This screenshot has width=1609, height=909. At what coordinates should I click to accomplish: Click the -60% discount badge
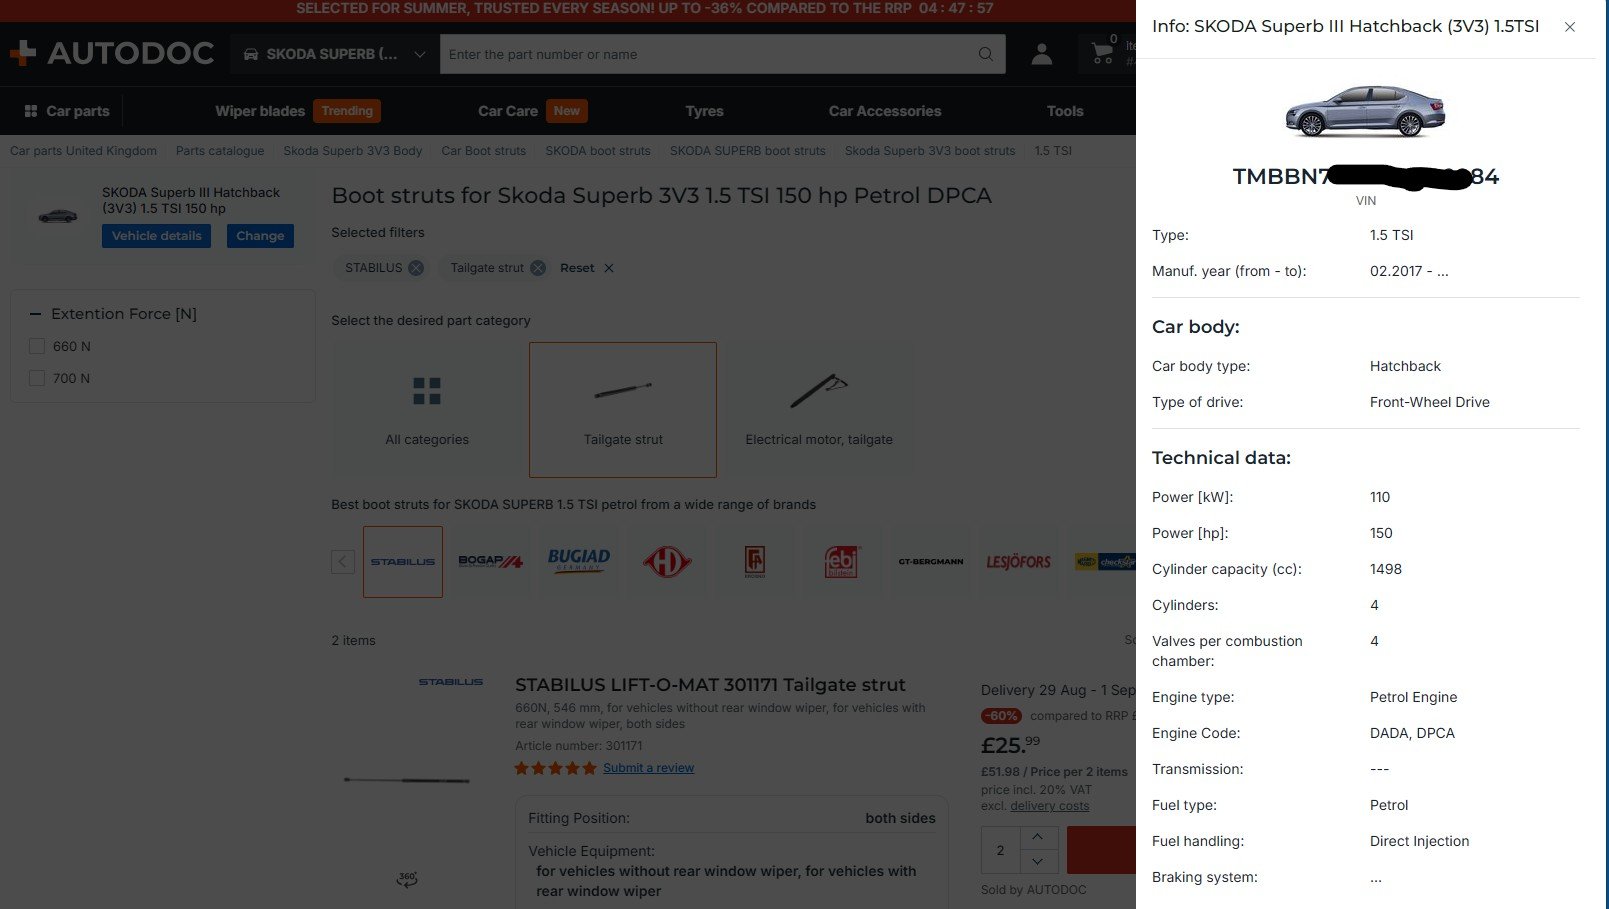point(1002,716)
